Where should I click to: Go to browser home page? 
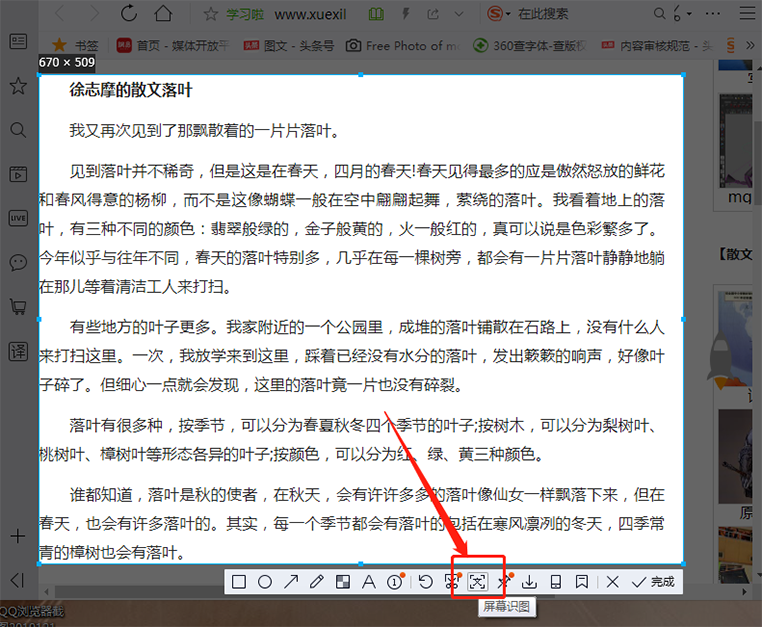(x=163, y=13)
